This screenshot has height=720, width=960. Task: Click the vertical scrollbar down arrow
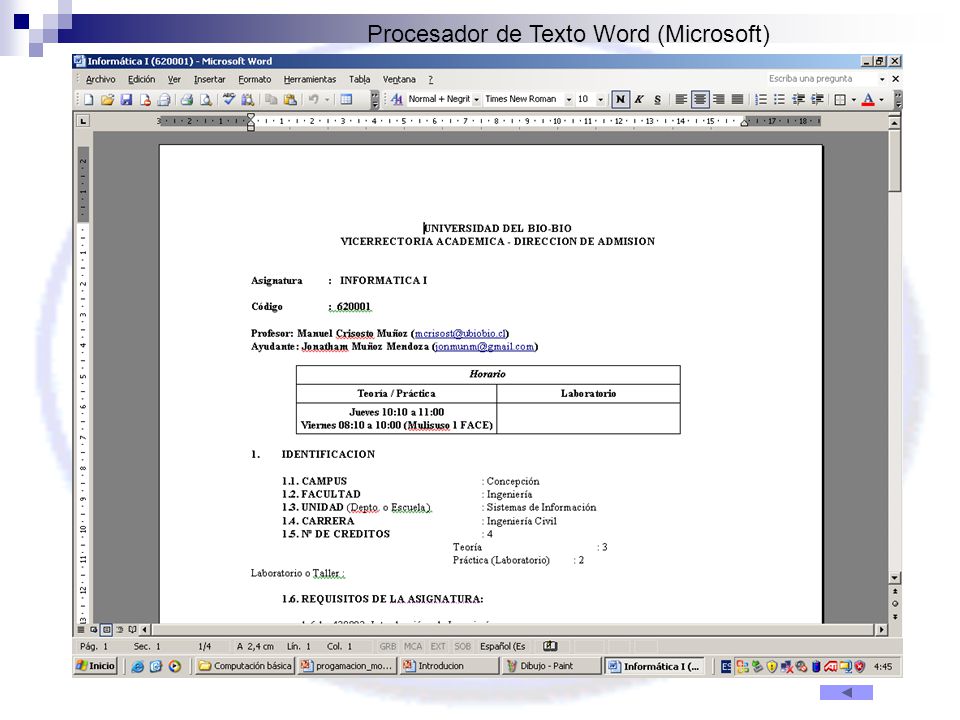point(894,578)
